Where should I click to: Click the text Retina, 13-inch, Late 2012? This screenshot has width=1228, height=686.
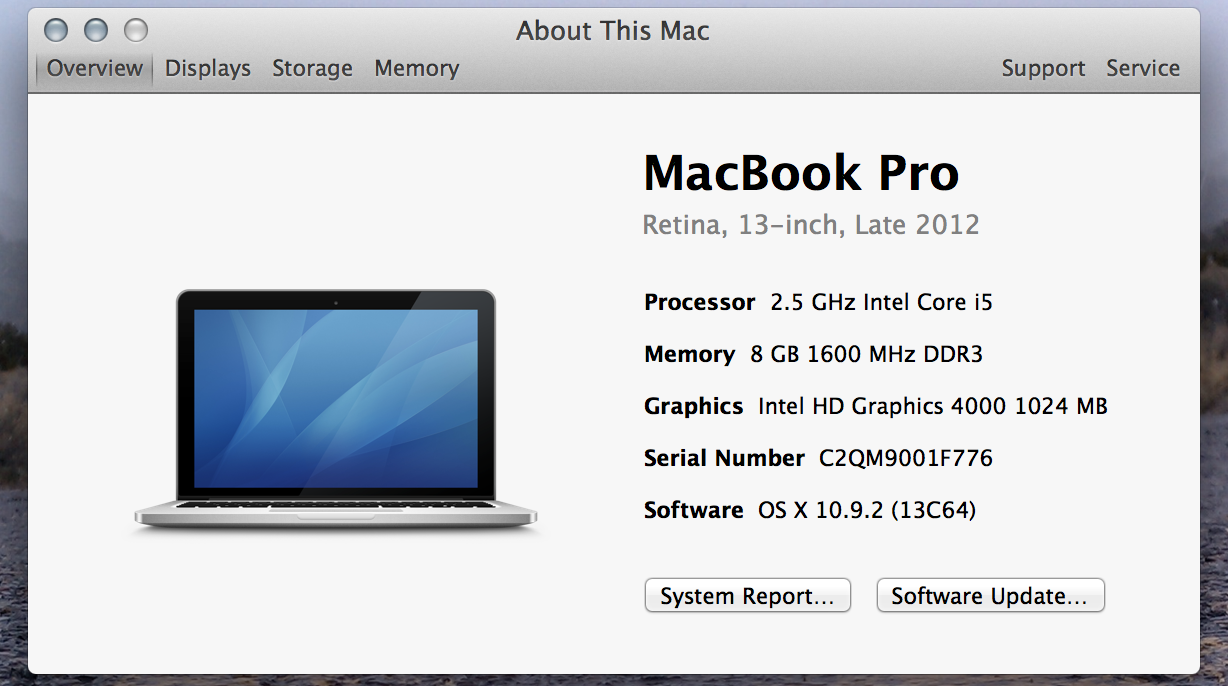click(811, 225)
